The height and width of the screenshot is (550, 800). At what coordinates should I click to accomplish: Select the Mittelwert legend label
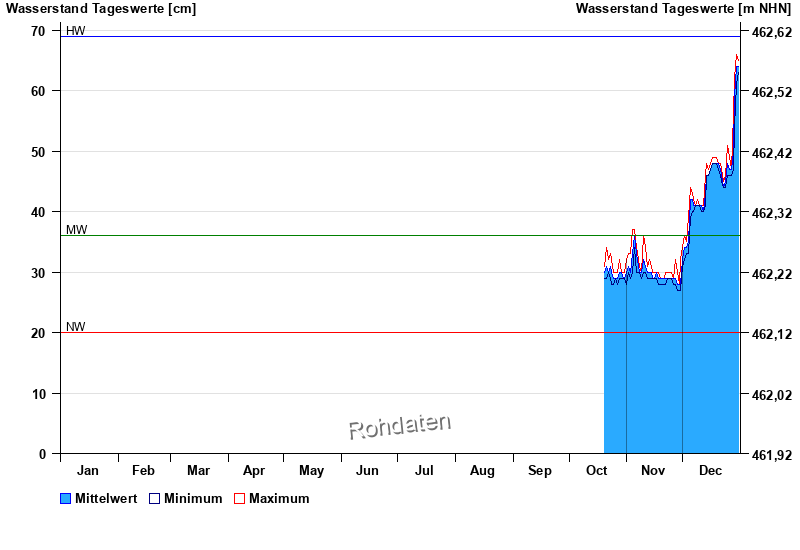[x=106, y=499]
